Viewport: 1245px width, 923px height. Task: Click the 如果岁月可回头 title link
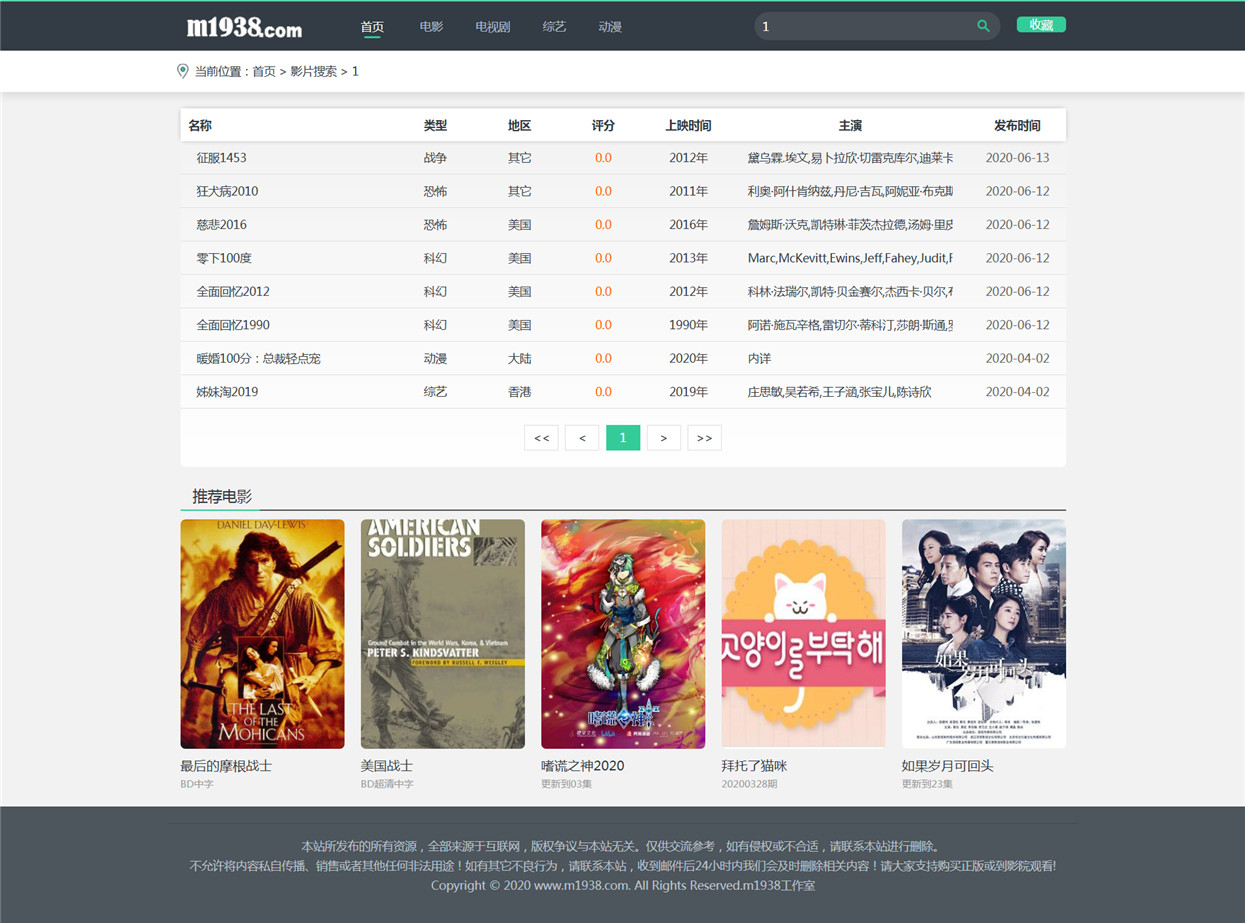coord(948,766)
